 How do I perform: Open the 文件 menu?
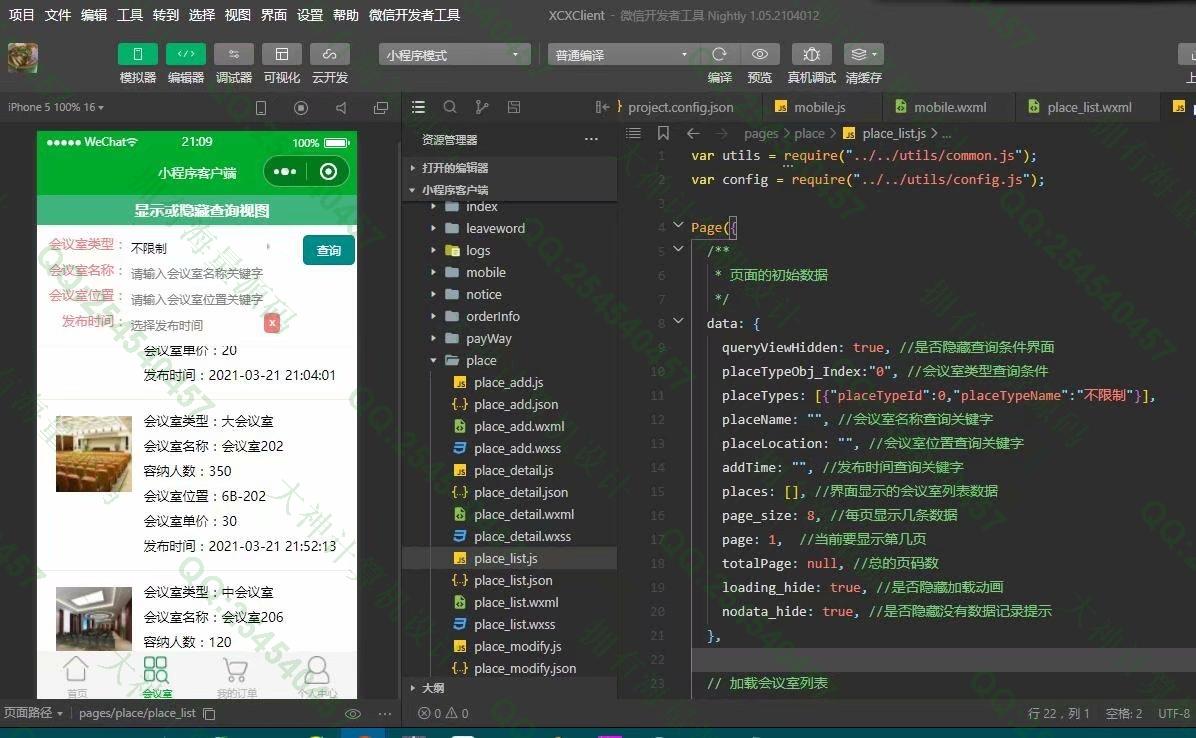coord(57,14)
